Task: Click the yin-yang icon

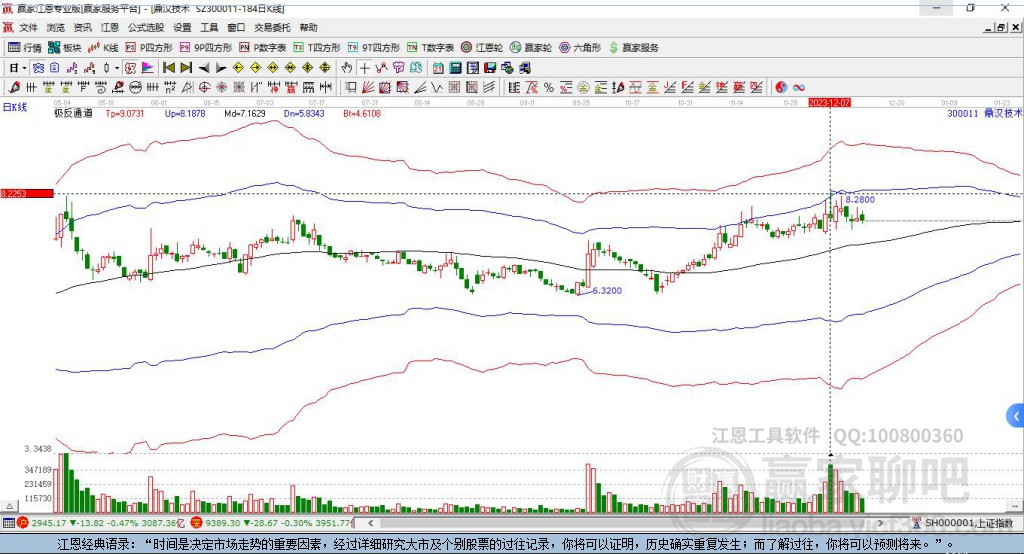Action: [781, 88]
